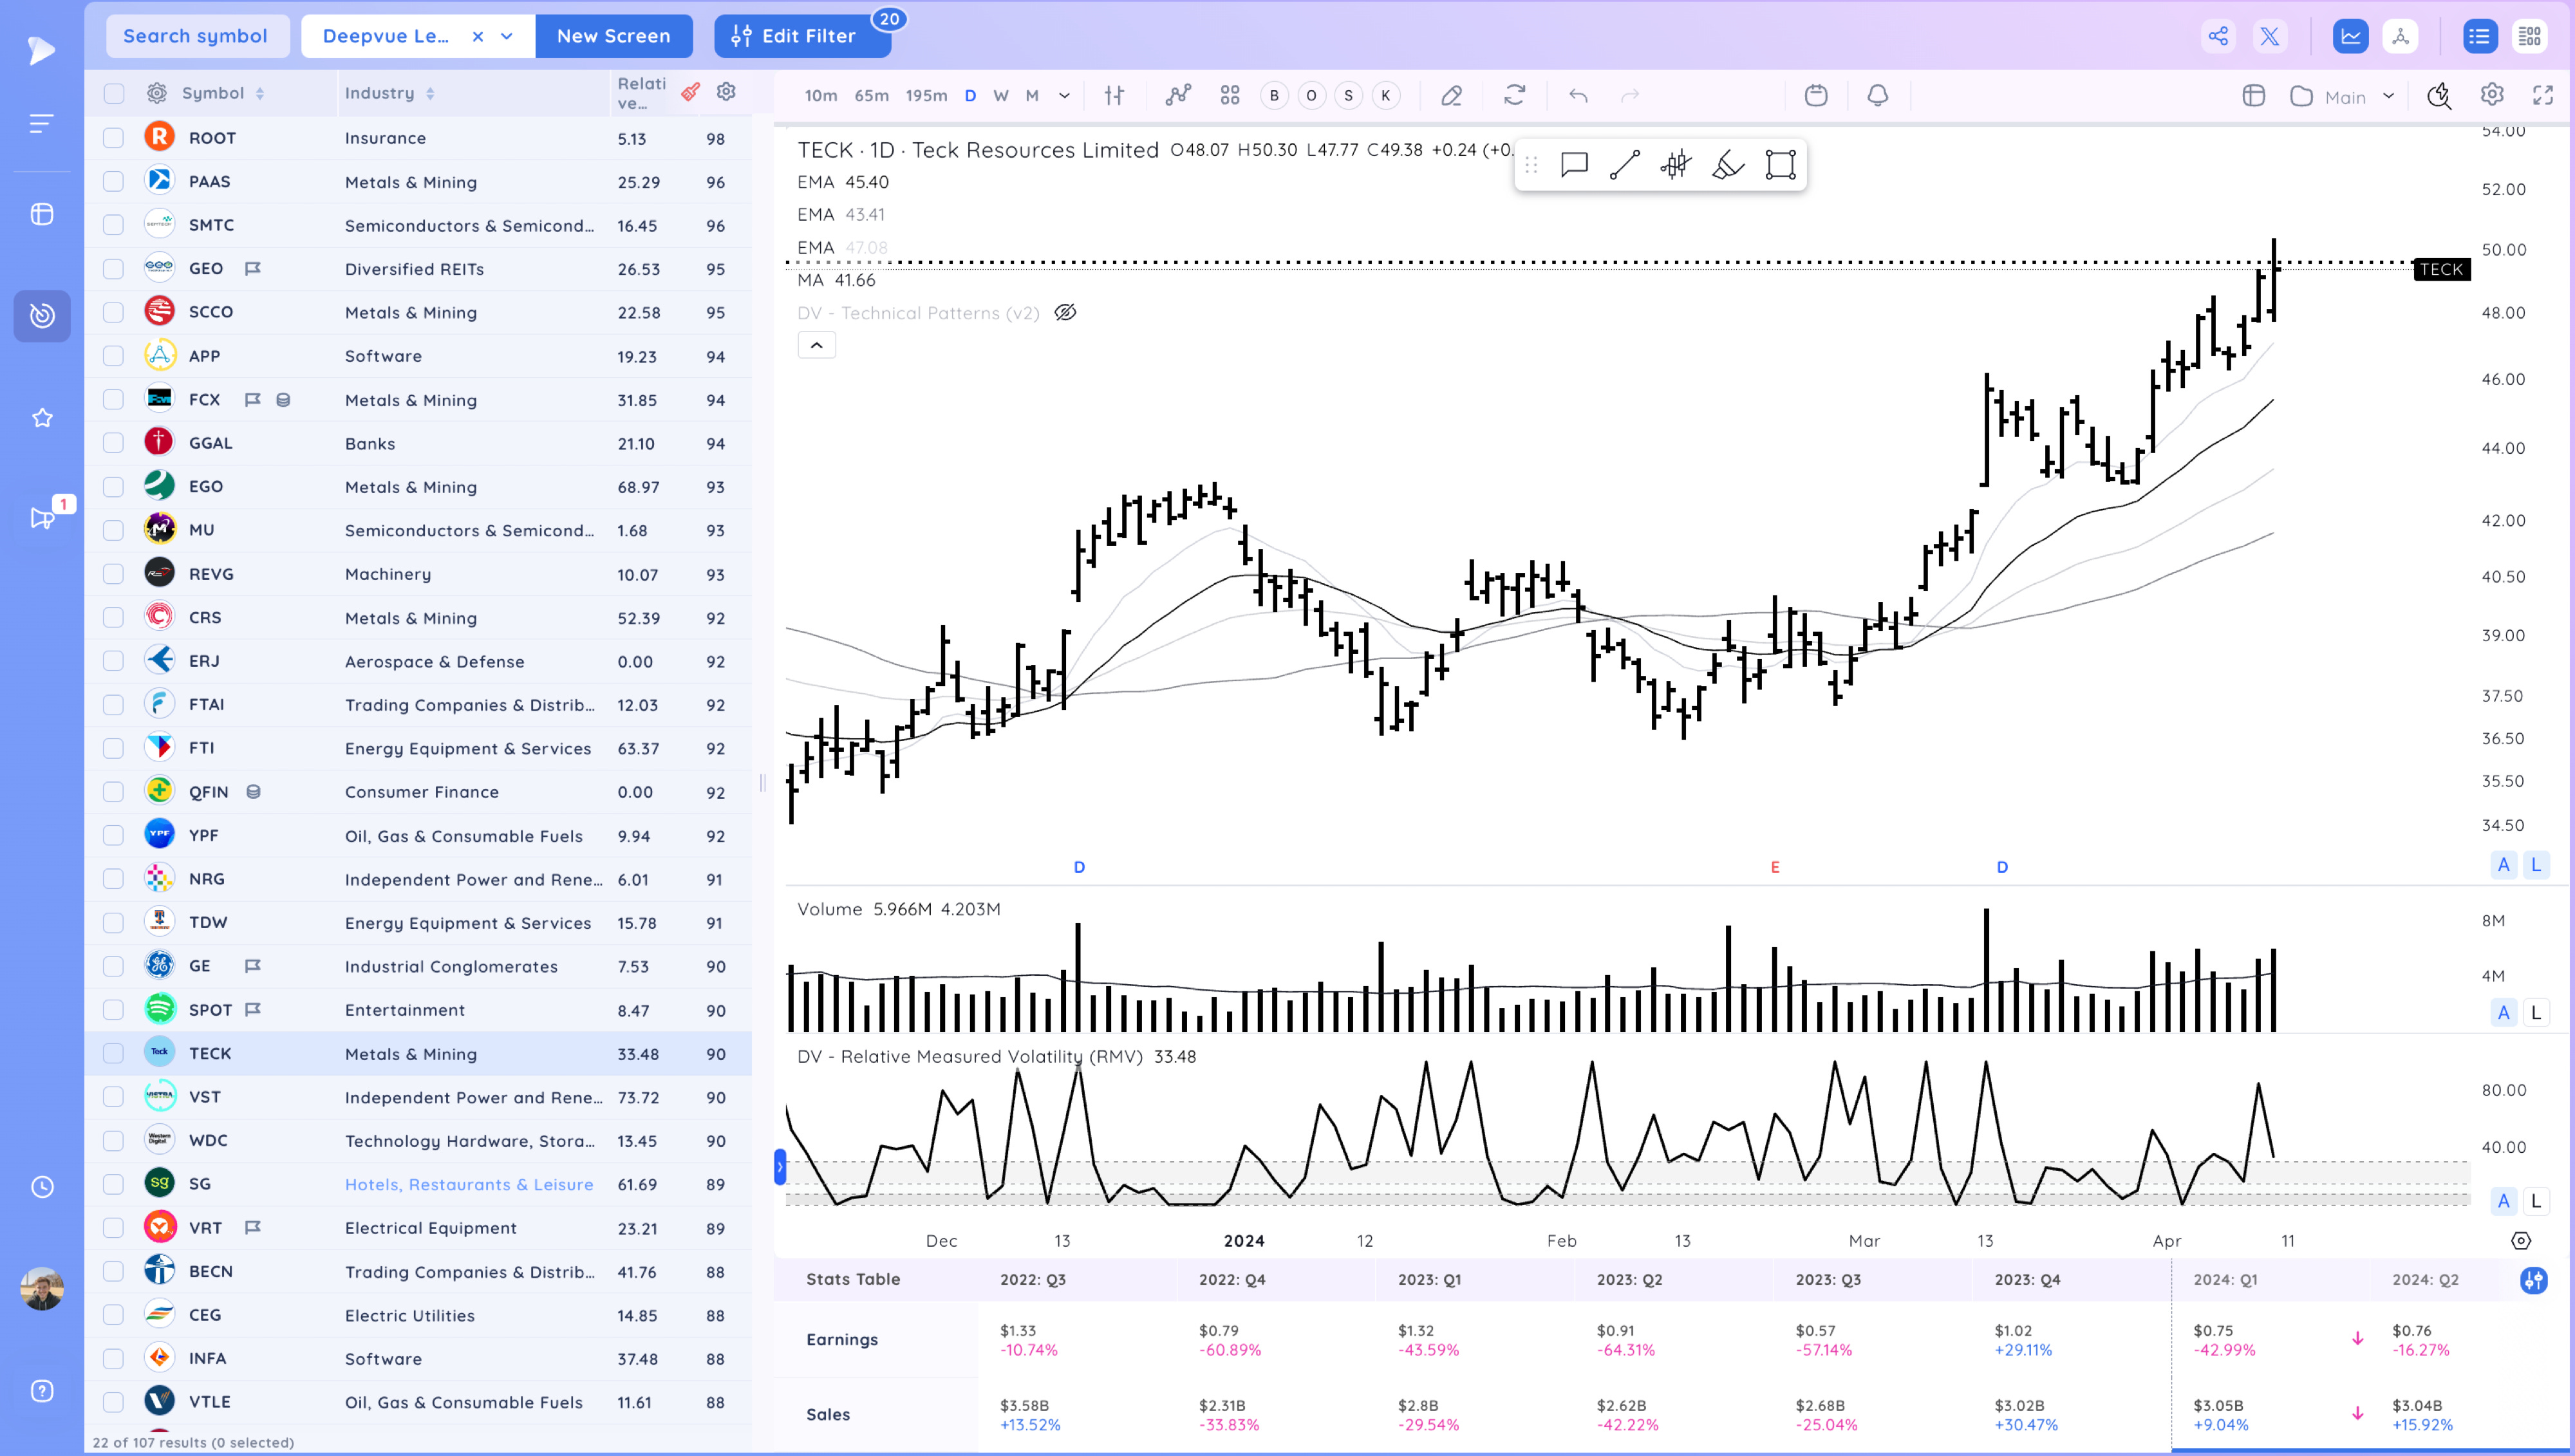Select the candlestick measure tool
This screenshot has height=1456, width=2575.
pyautogui.click(x=1676, y=164)
